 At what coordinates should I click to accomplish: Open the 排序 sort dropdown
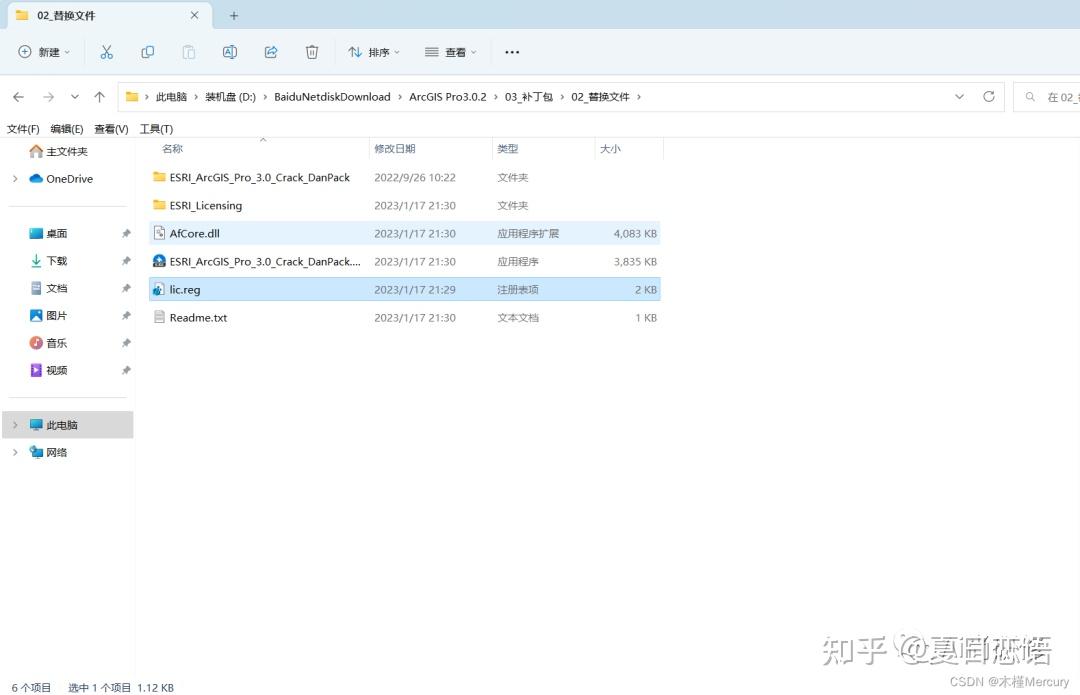tap(373, 52)
